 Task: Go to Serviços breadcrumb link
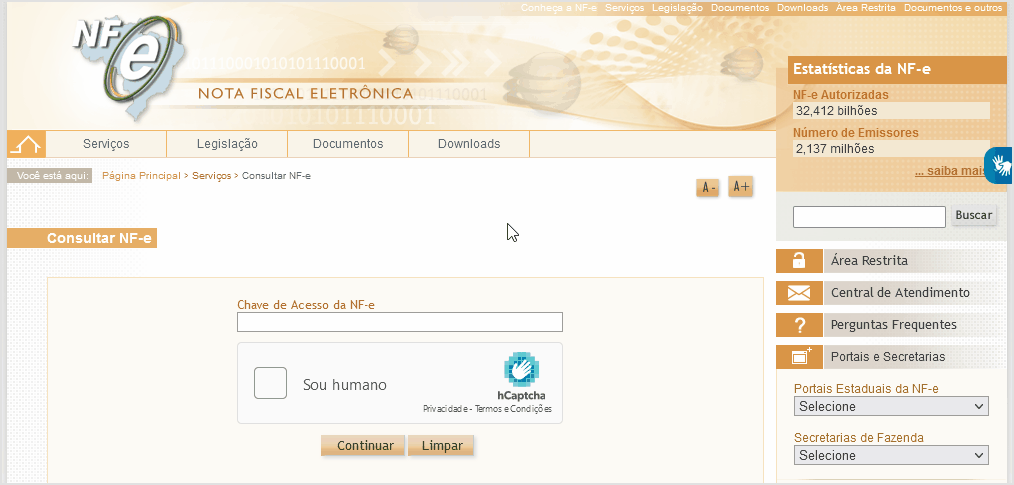coord(211,176)
